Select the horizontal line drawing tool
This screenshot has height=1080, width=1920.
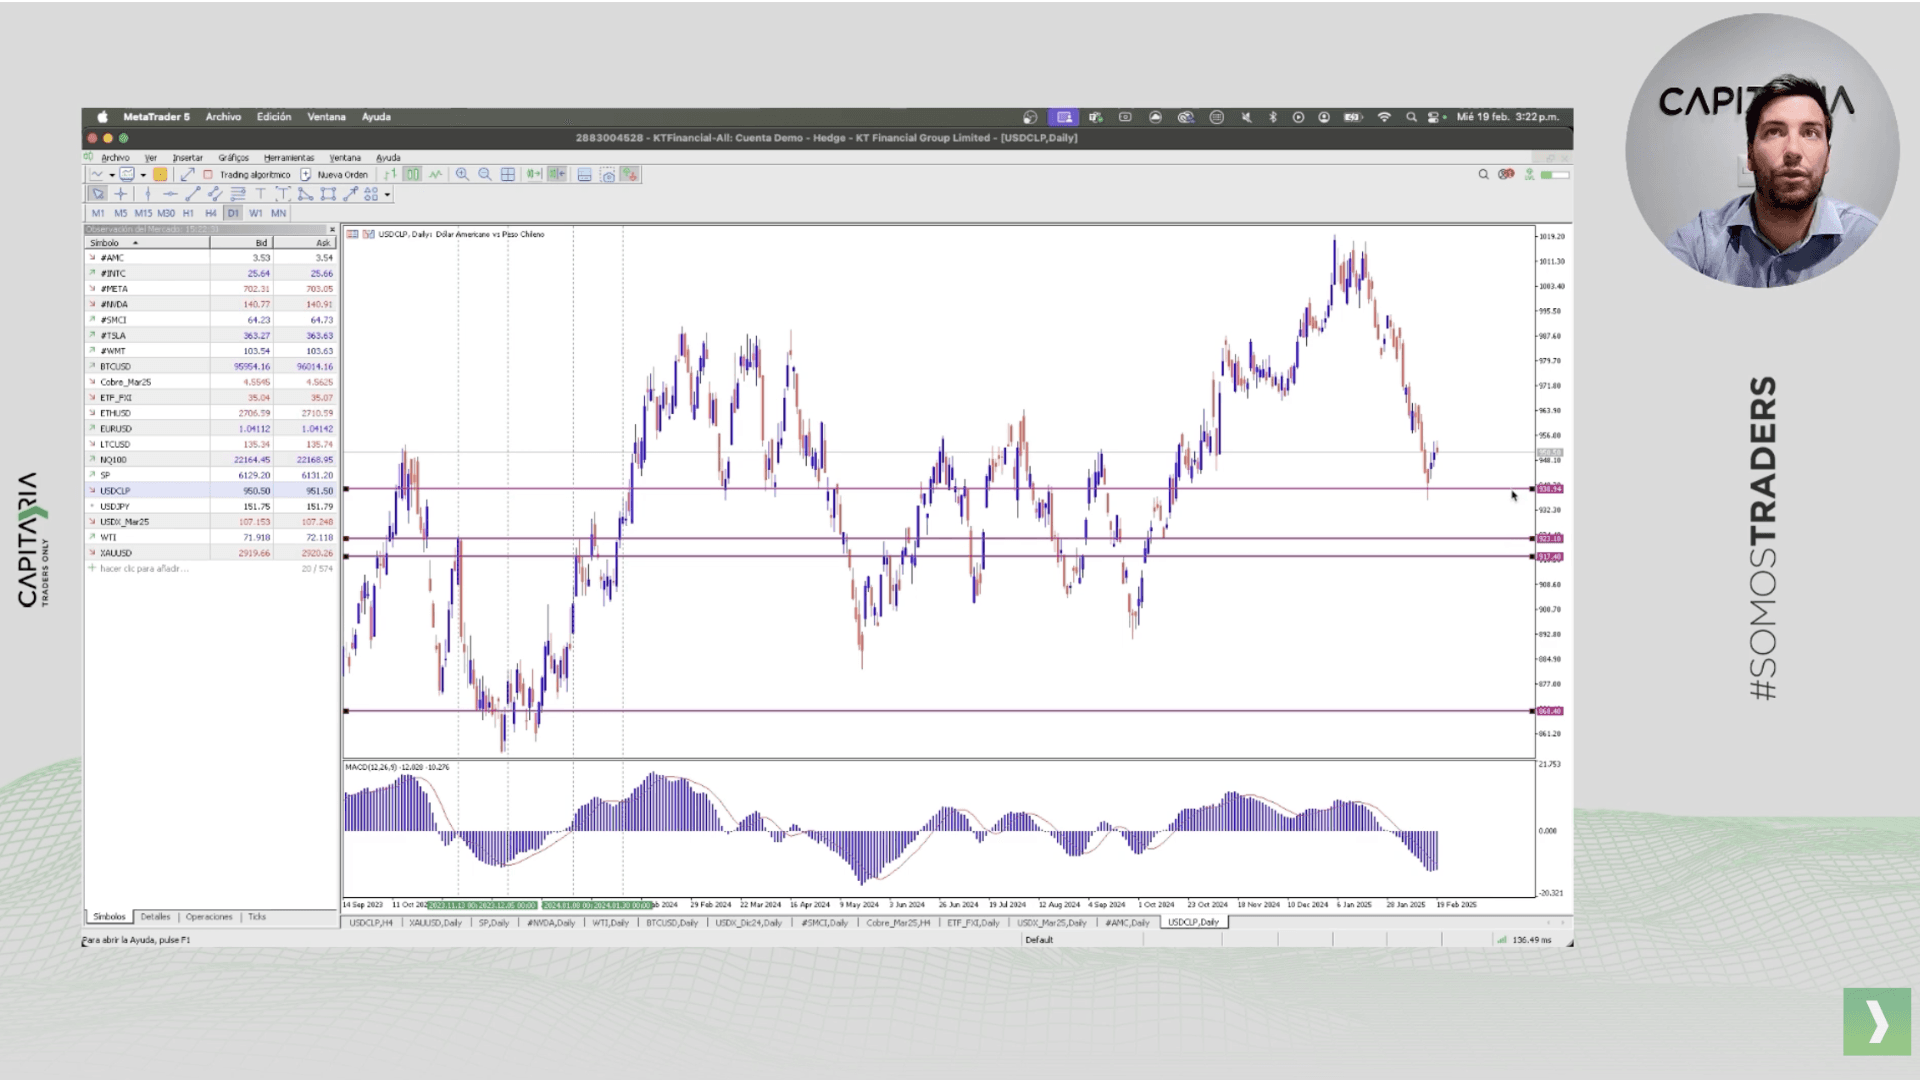(x=170, y=194)
